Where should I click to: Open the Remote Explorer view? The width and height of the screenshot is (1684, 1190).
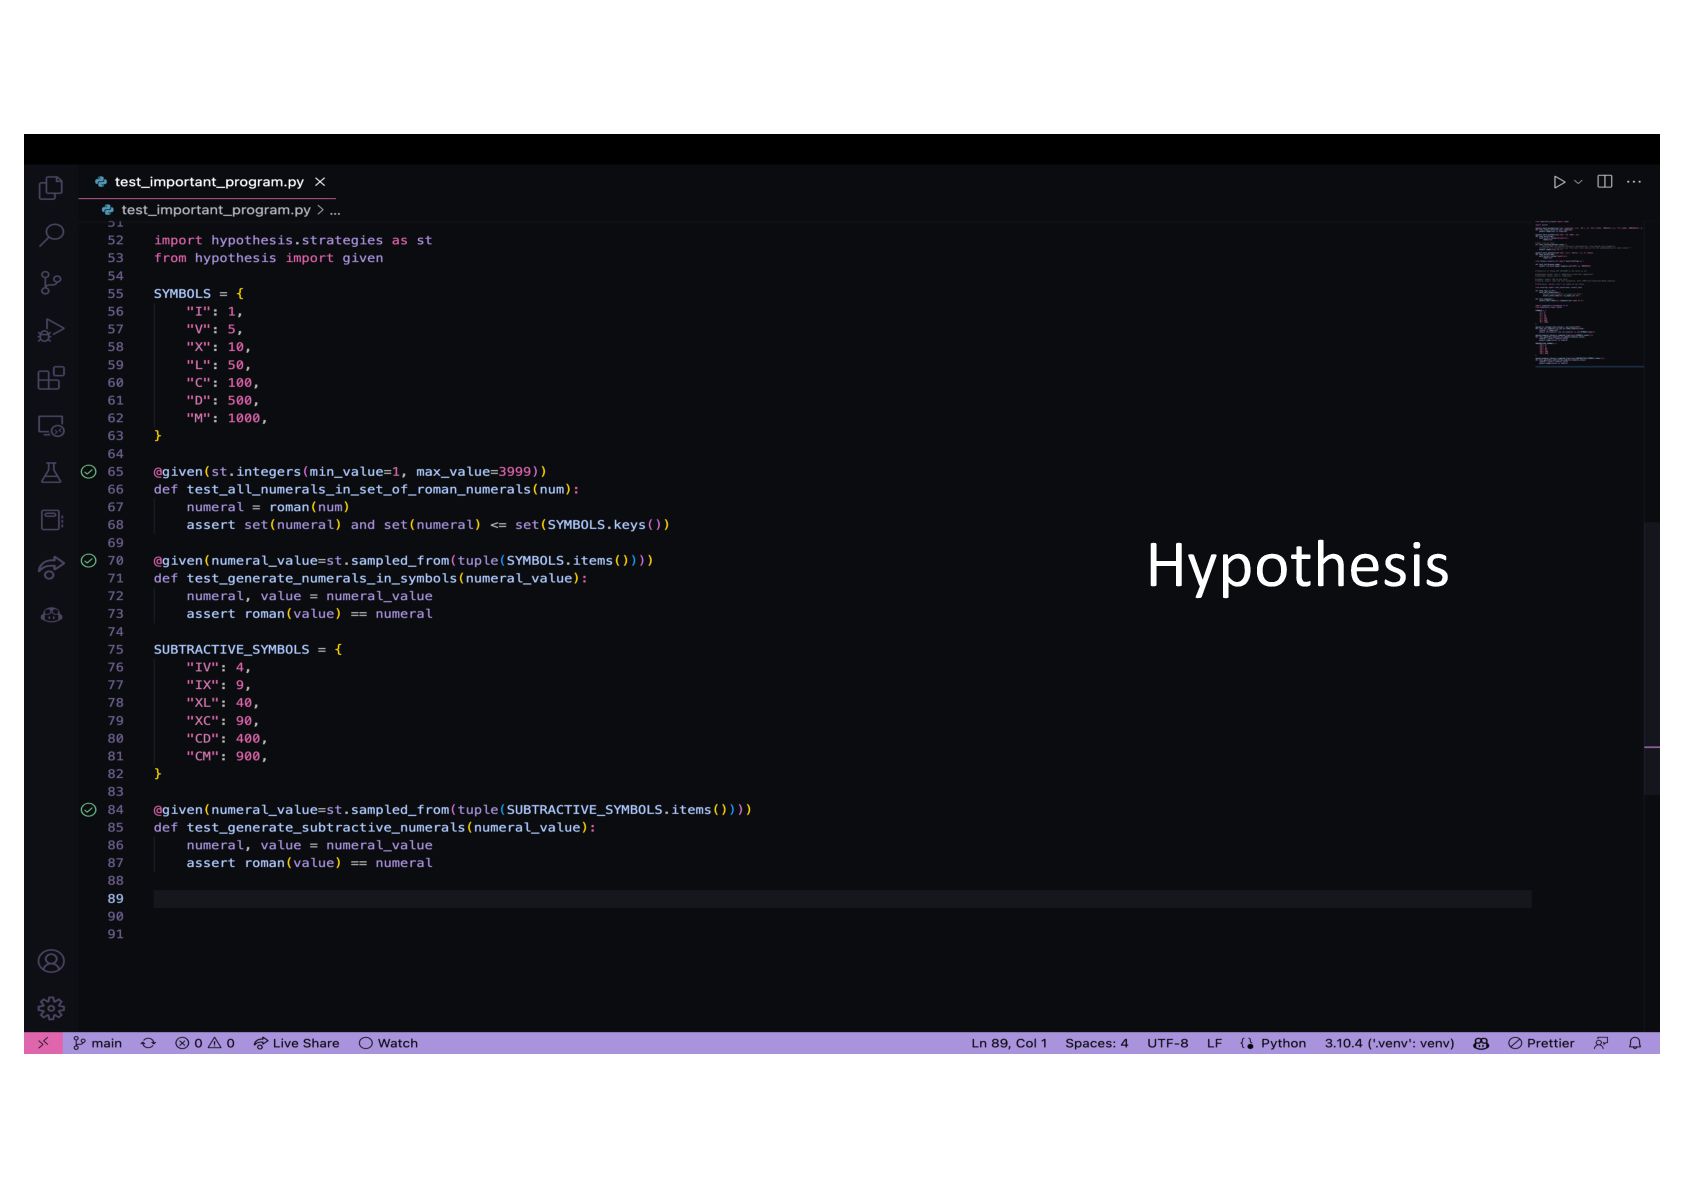click(x=51, y=426)
